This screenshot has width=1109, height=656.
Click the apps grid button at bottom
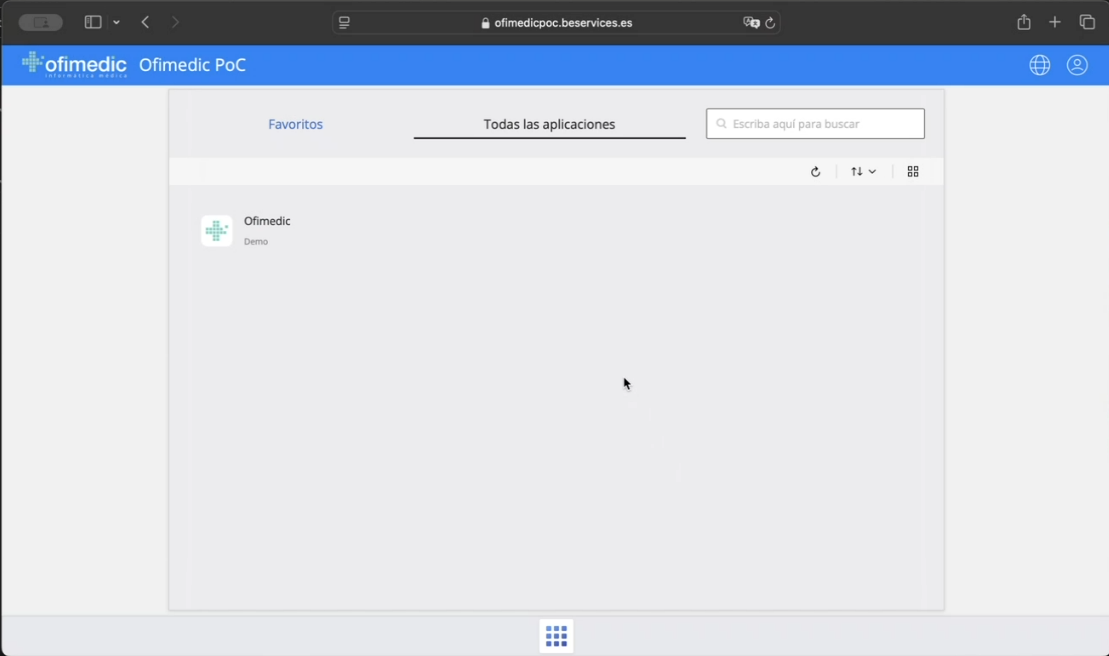coord(556,636)
